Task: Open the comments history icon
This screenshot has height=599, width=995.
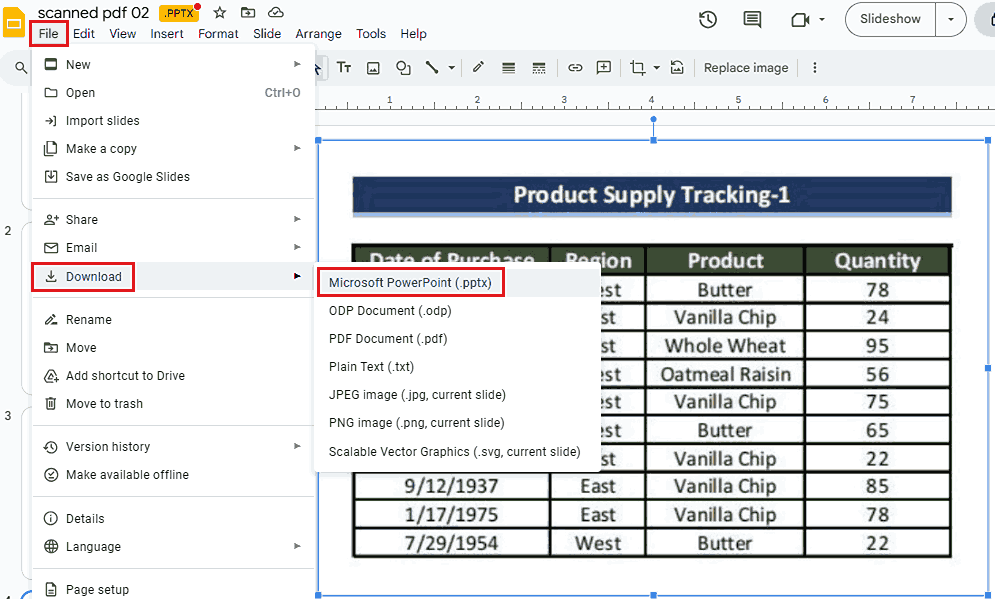Action: pyautogui.click(x=752, y=20)
